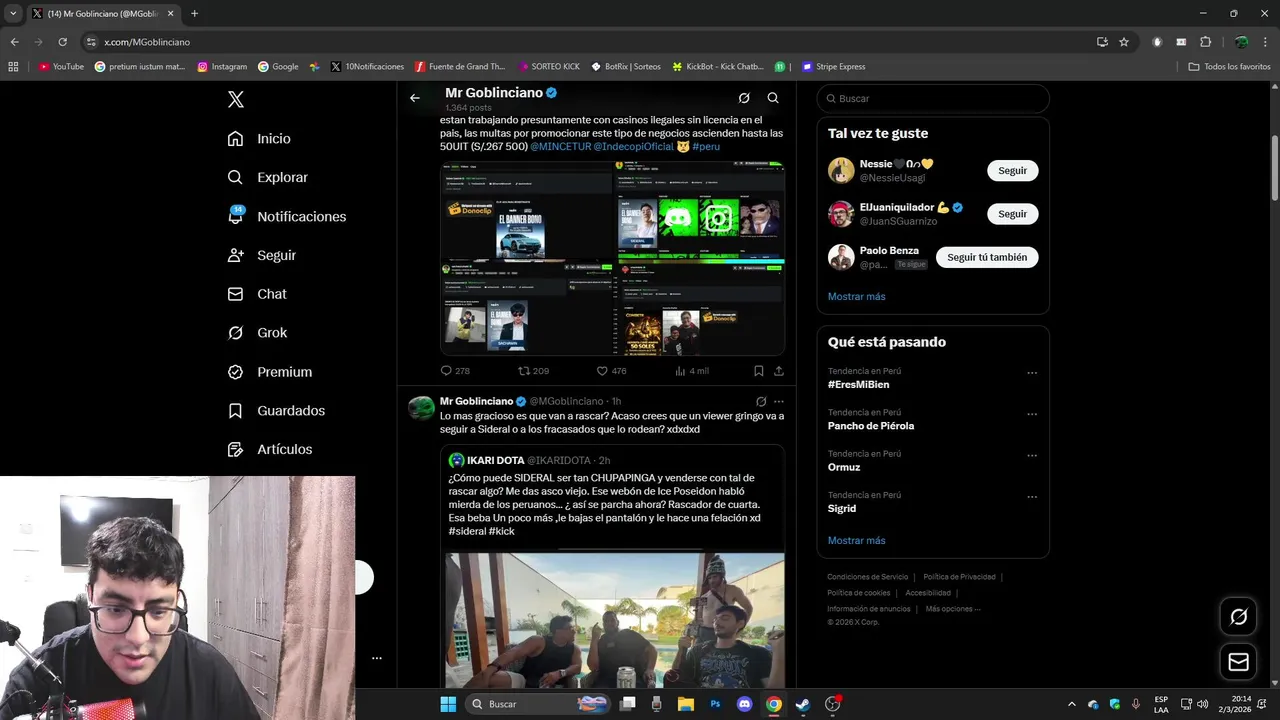
Task: Click the #peru hashtag
Action: (706, 147)
